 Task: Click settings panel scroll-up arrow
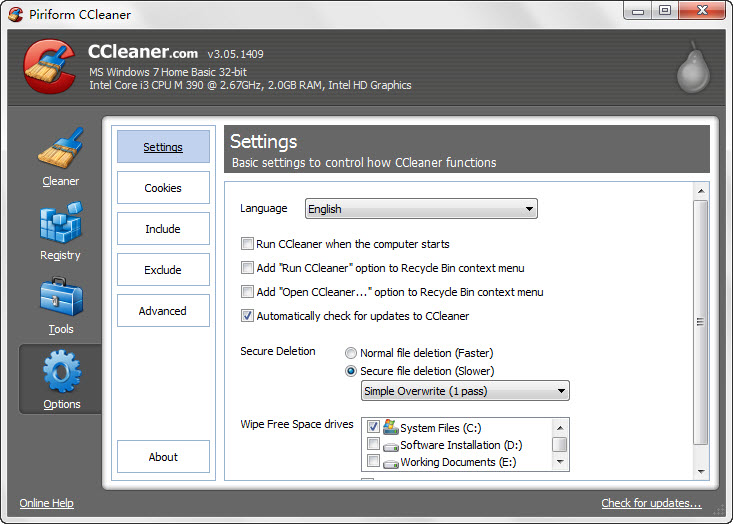point(701,191)
